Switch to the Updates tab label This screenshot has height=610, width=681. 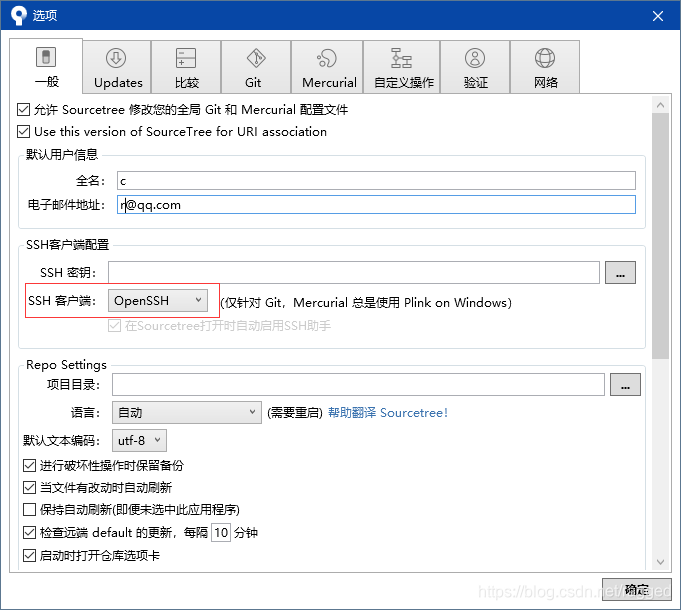pyautogui.click(x=118, y=82)
